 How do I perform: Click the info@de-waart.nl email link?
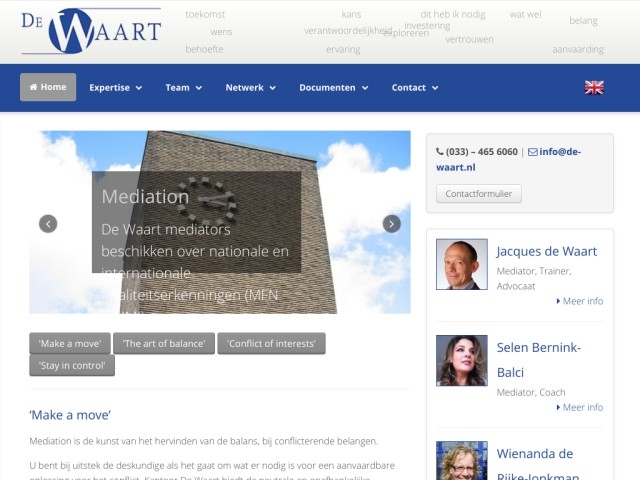(553, 152)
